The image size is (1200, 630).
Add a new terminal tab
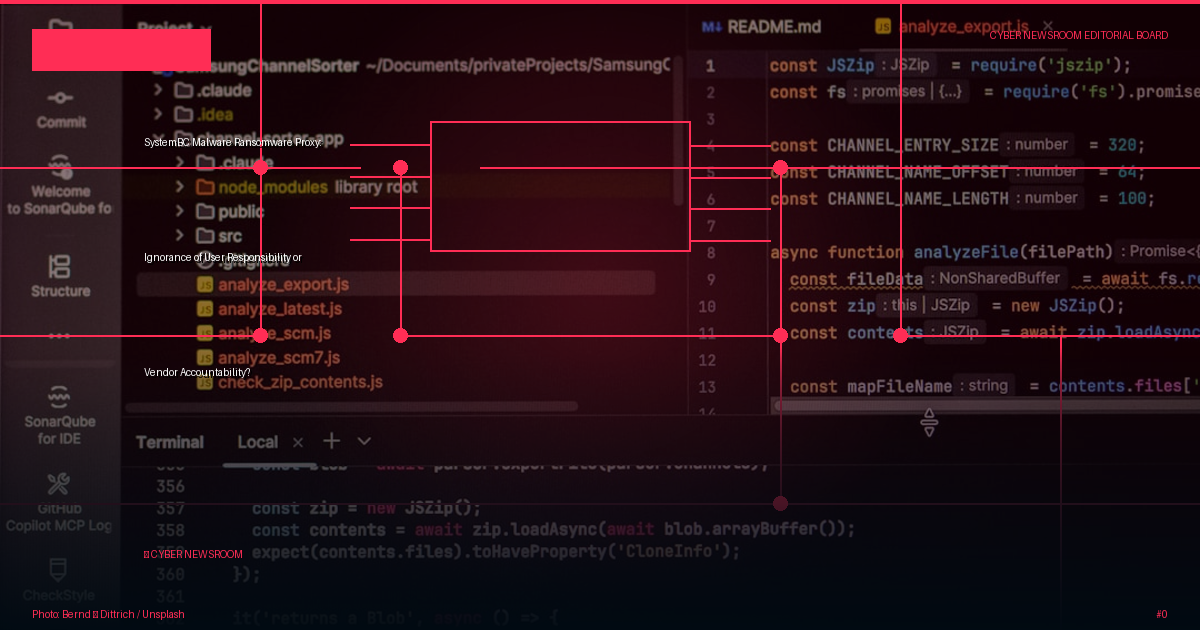pyautogui.click(x=331, y=441)
